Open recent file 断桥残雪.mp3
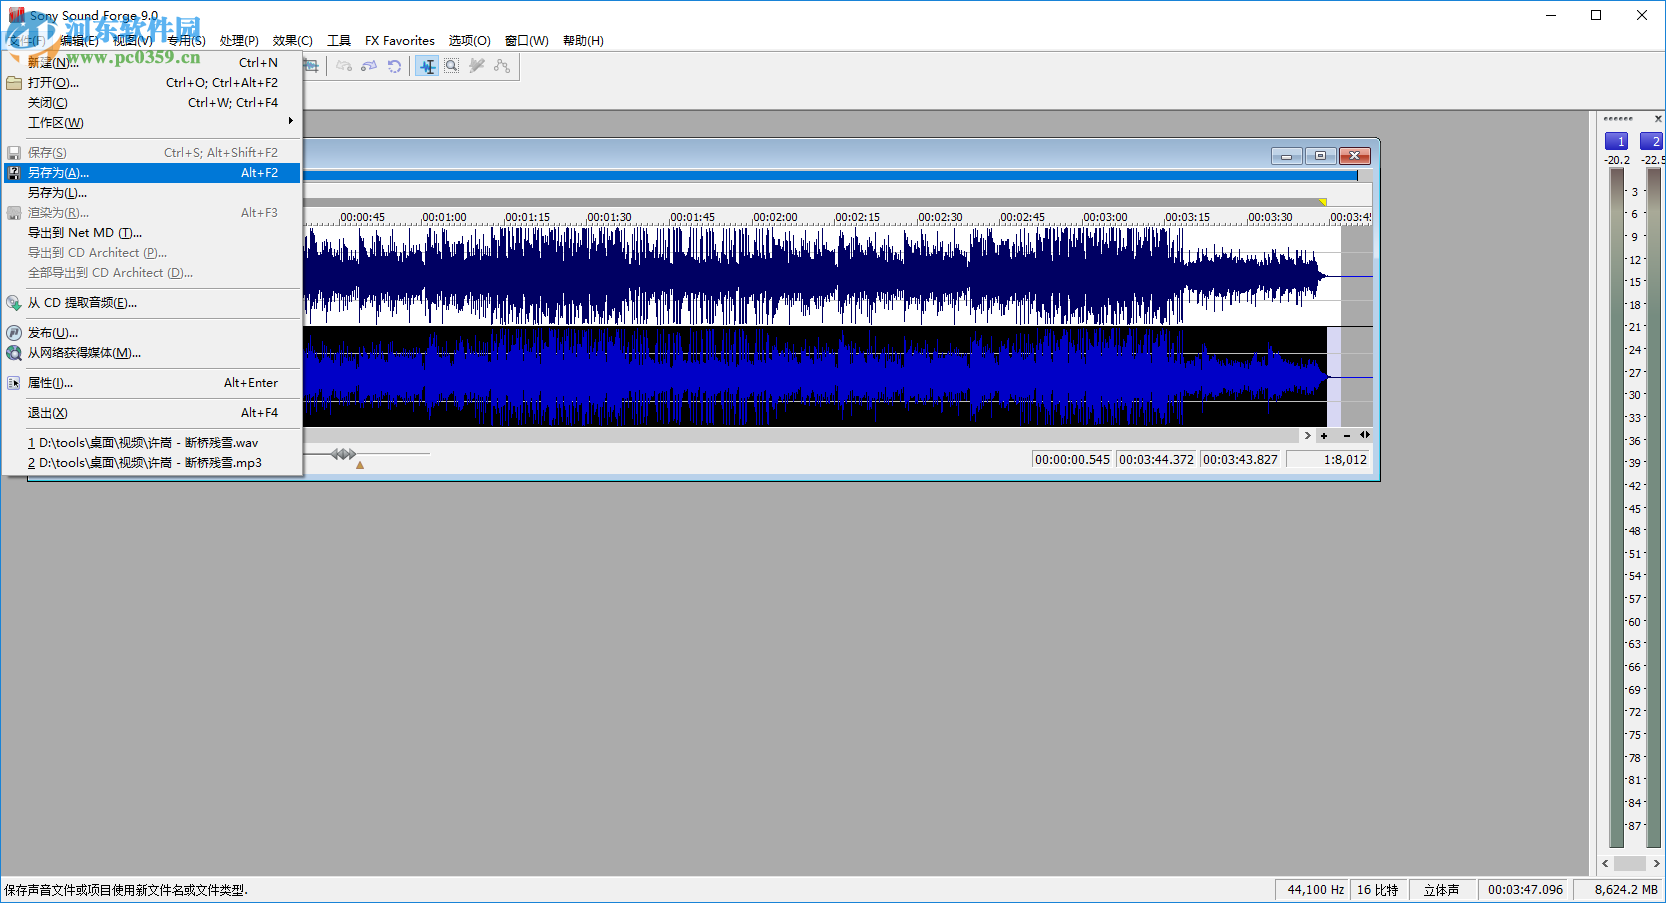The image size is (1666, 903). click(150, 463)
